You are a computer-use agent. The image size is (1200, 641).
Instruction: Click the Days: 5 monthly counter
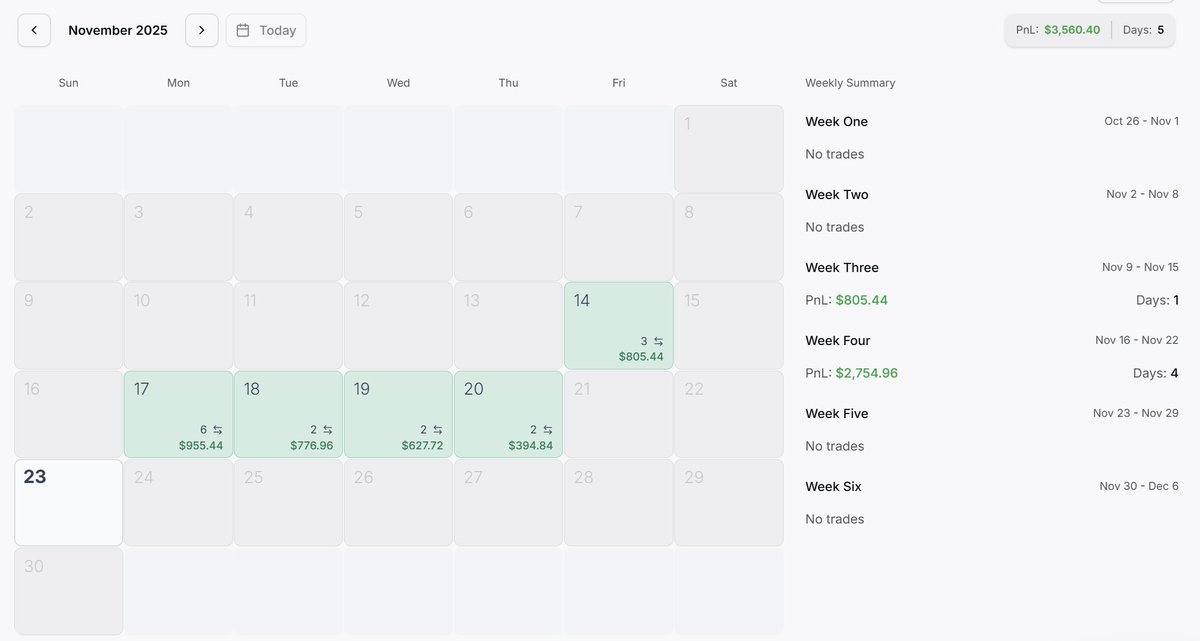(1143, 30)
